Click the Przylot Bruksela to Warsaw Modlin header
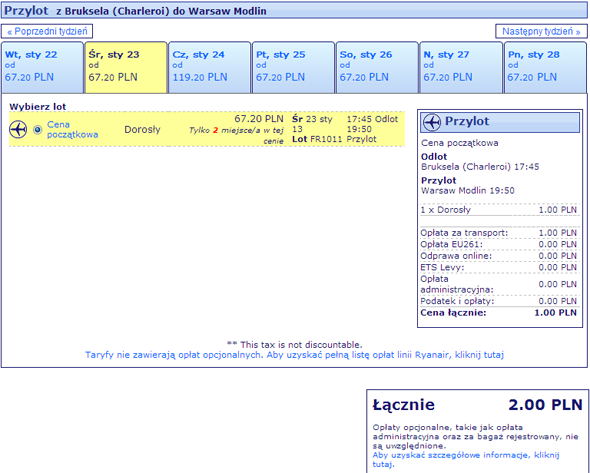The width and height of the screenshot is (590, 473). point(295,11)
